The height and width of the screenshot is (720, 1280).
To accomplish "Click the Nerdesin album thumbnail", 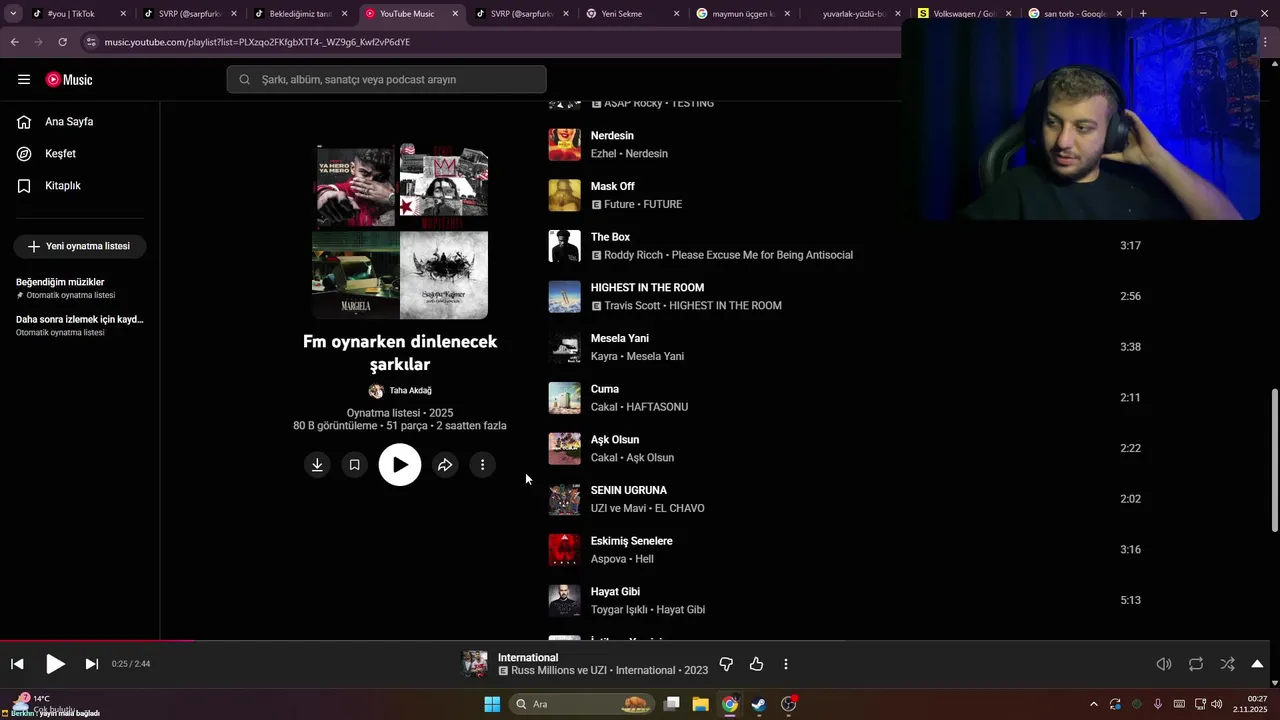I will pyautogui.click(x=564, y=144).
